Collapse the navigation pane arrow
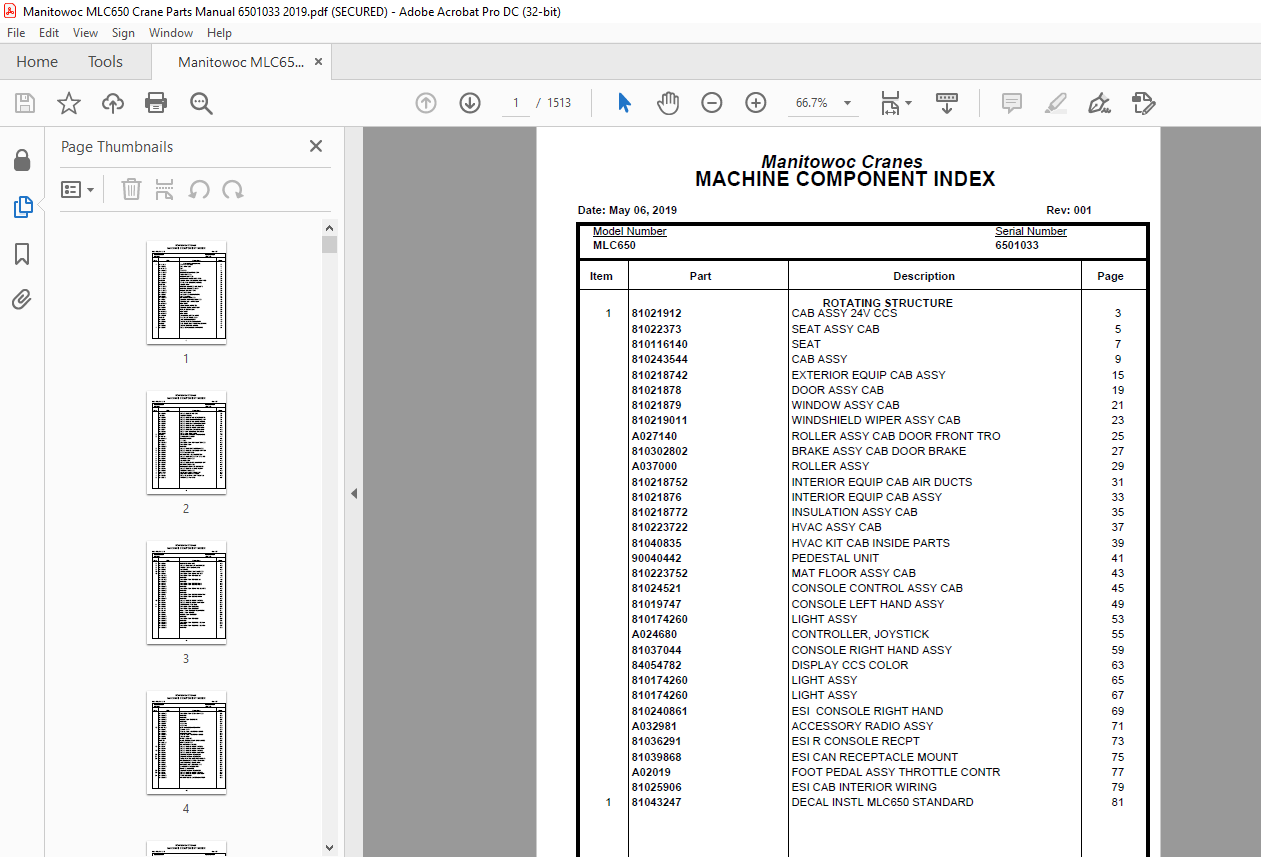Screen dimensions: 1261x857 click(x=353, y=493)
